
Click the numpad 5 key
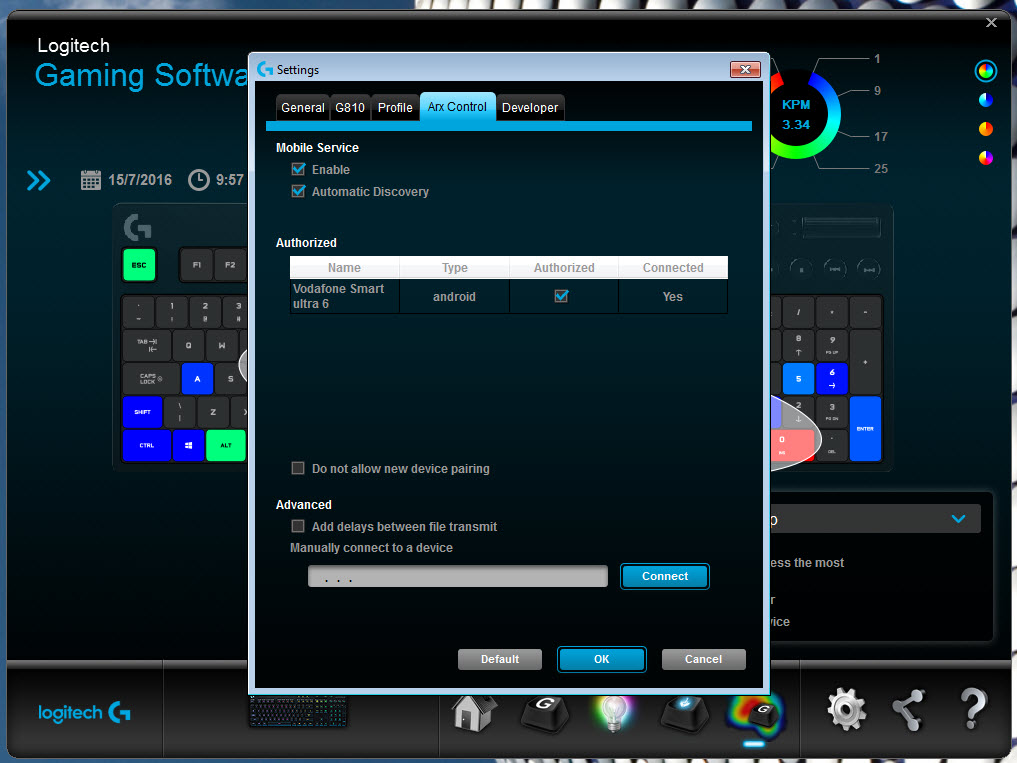coord(798,378)
